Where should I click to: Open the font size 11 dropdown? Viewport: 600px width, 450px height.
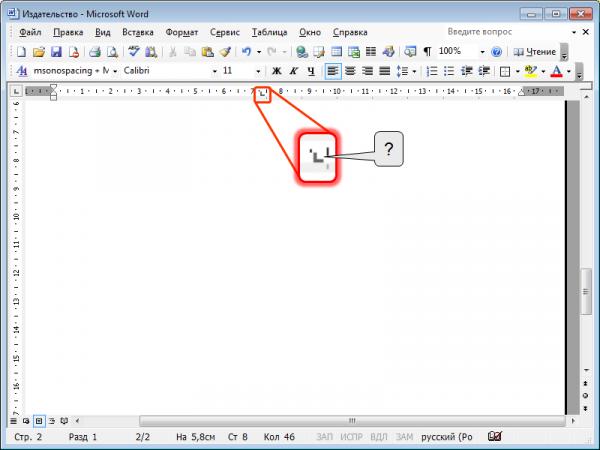coord(258,72)
